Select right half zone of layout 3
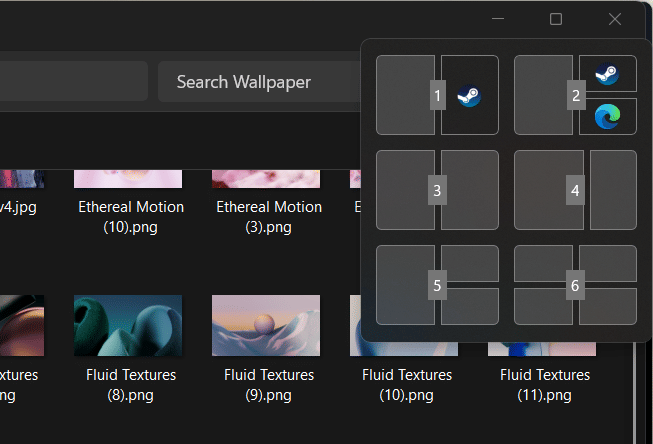Image resolution: width=653 pixels, height=444 pixels. (x=470, y=190)
